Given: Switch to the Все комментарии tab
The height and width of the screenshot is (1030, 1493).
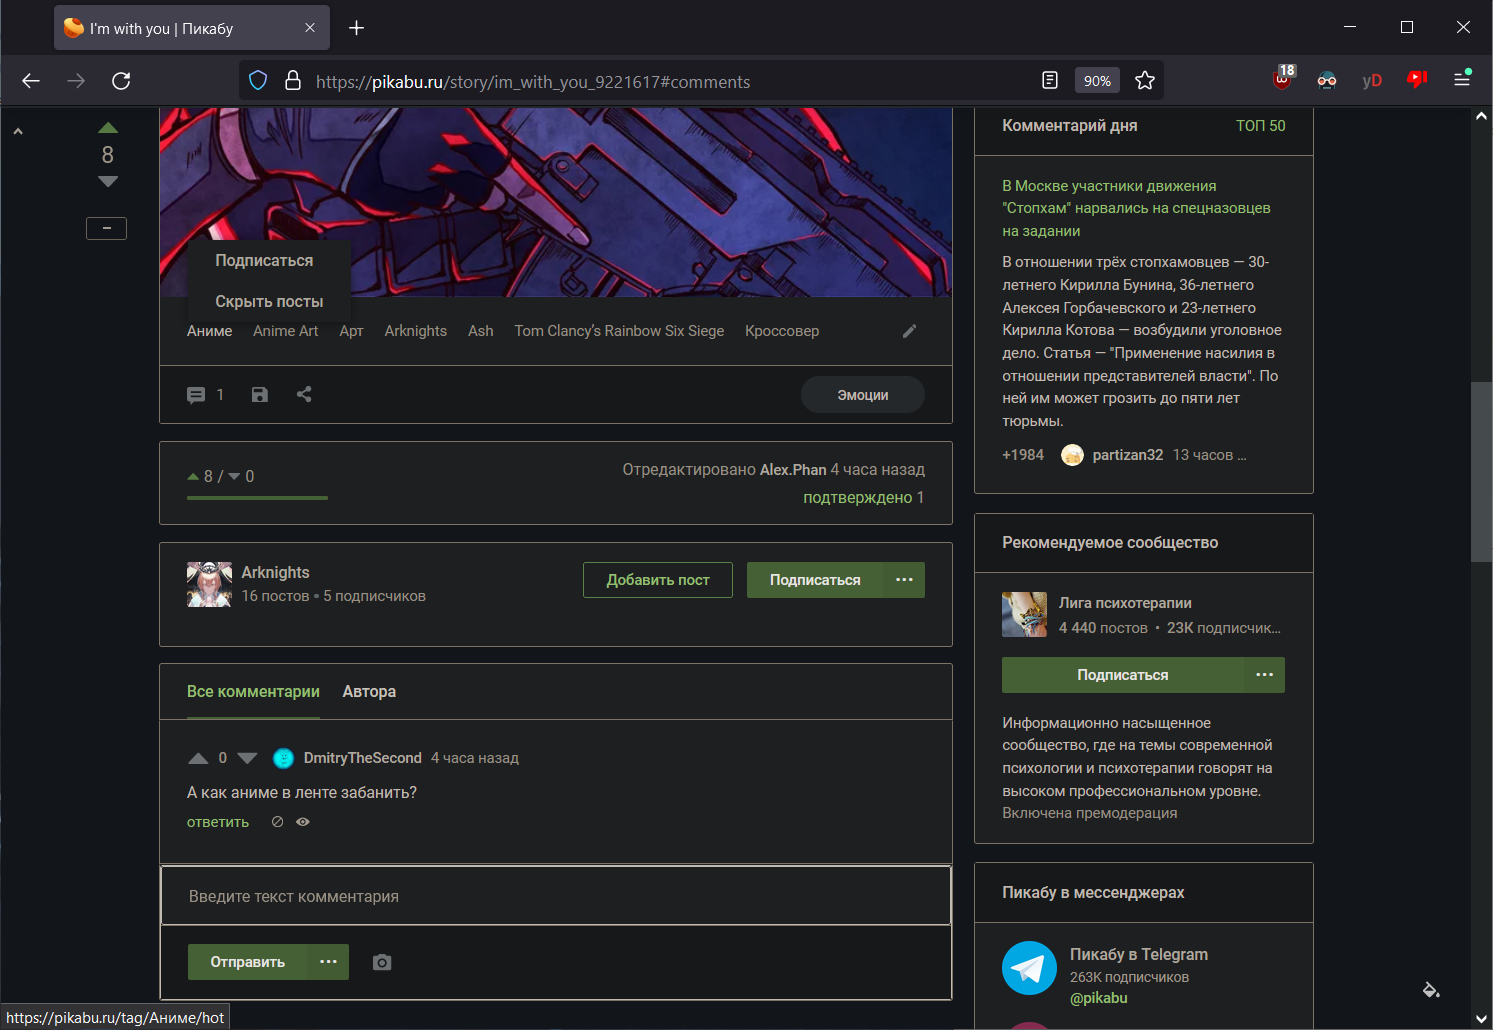Looking at the screenshot, I should 253,692.
